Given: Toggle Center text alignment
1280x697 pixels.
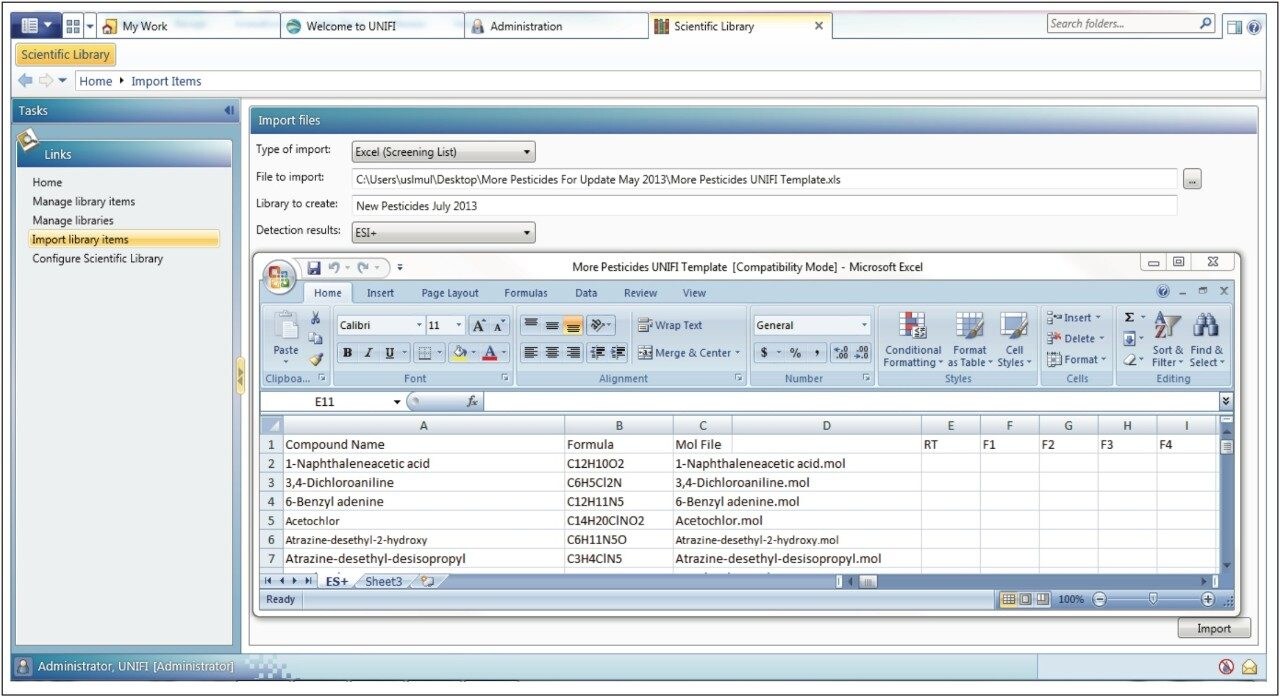Looking at the screenshot, I should pyautogui.click(x=552, y=352).
